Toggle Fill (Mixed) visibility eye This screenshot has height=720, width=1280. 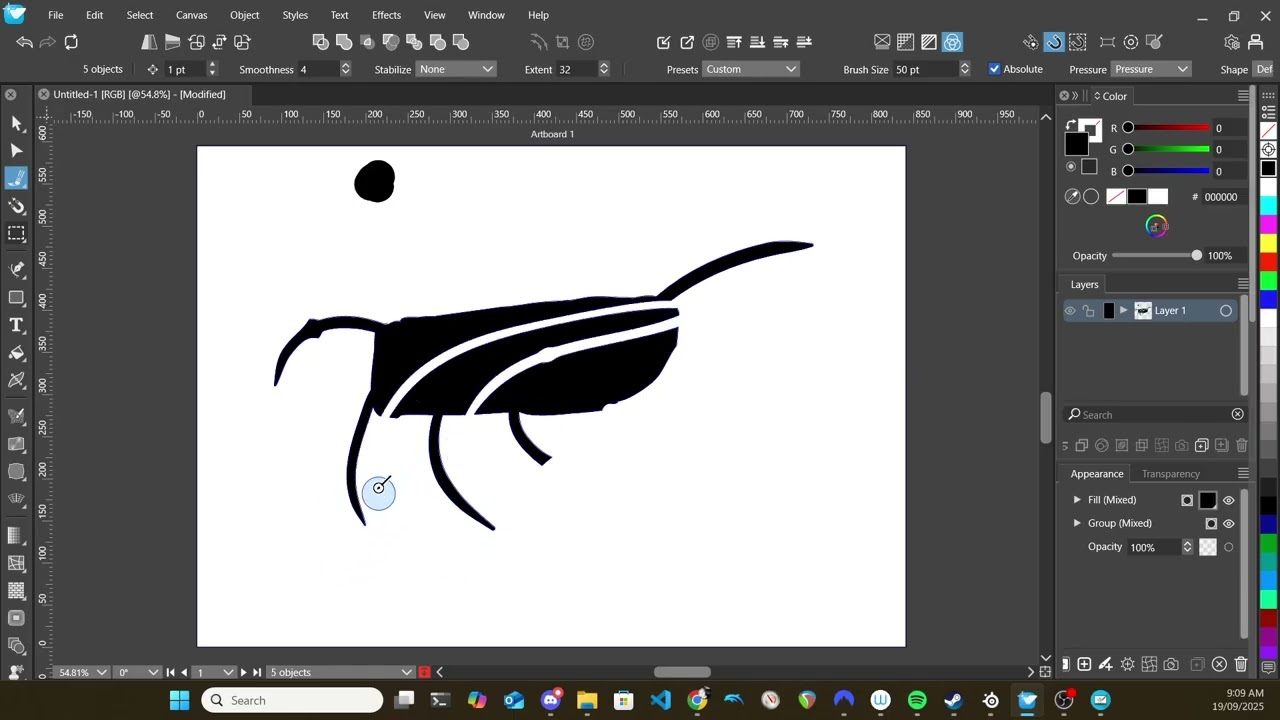1229,500
